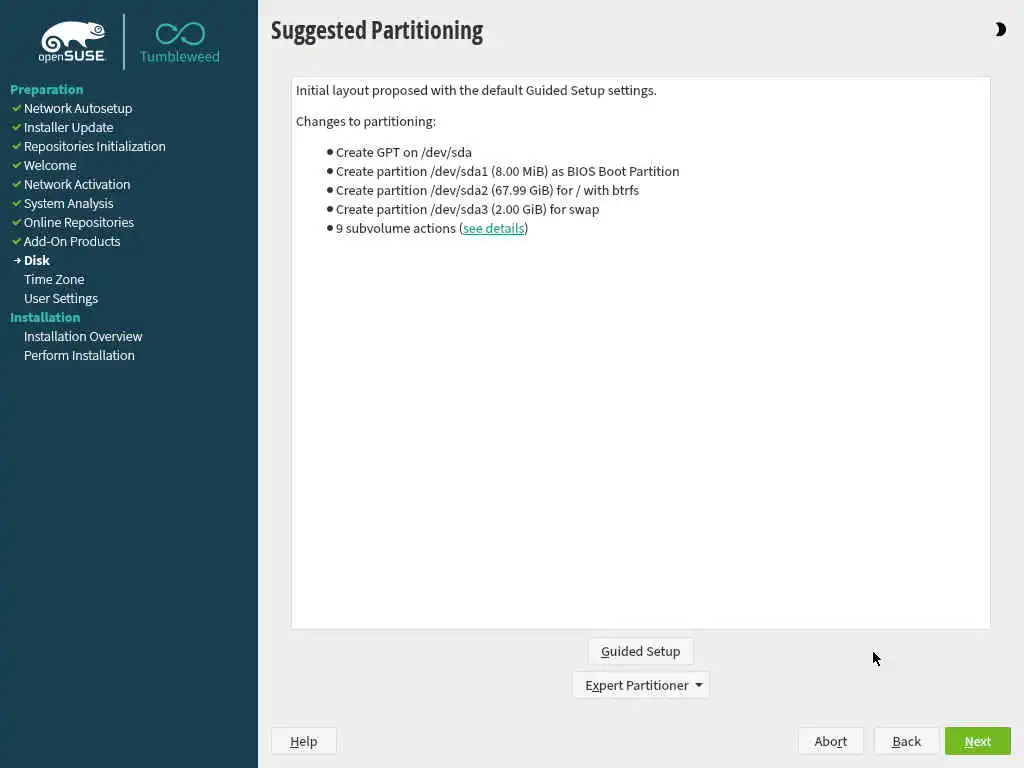Select User Settings step in sidebar
This screenshot has width=1024, height=768.
pyautogui.click(x=61, y=298)
